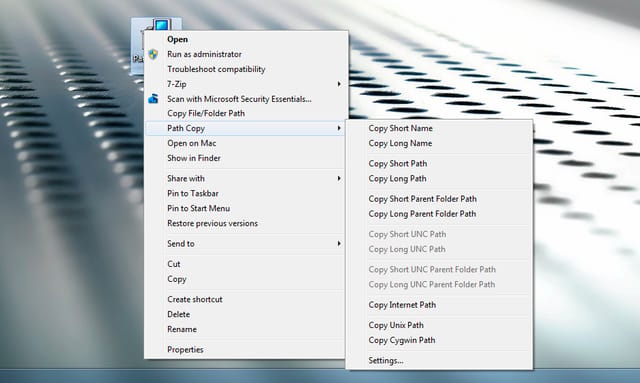Expand the Share with submenu arrow

(x=339, y=178)
